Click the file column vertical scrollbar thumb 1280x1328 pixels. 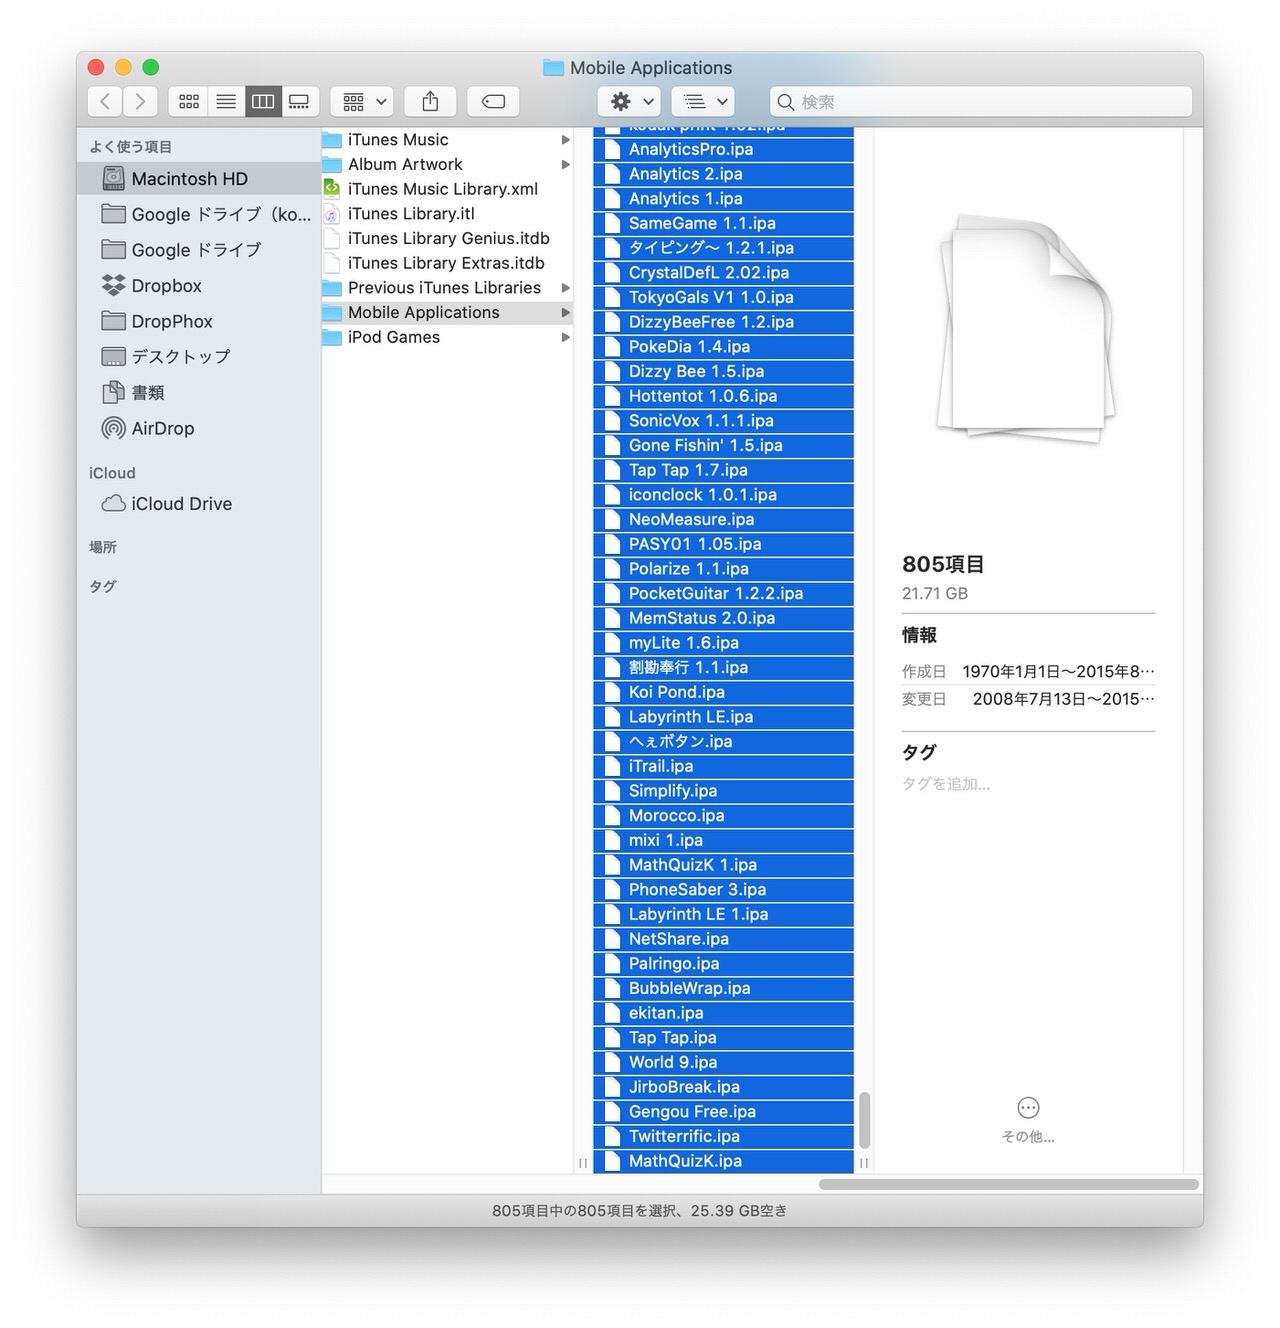(864, 1119)
